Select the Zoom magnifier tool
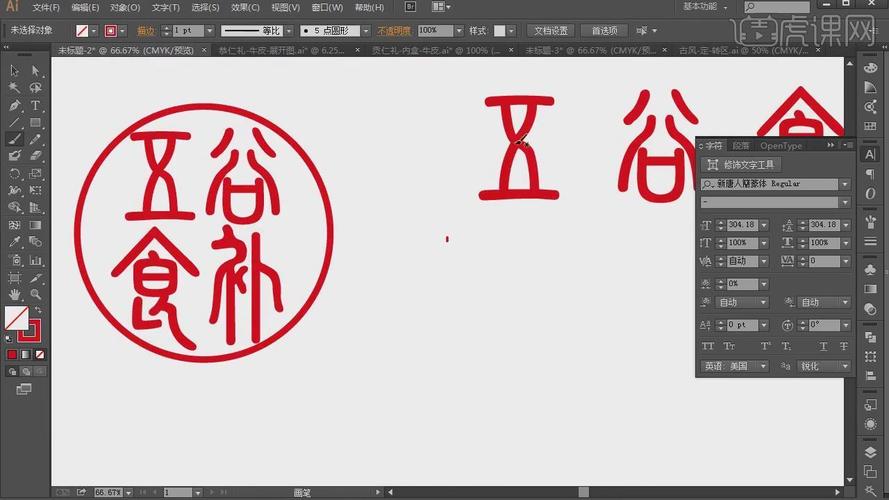 35,294
